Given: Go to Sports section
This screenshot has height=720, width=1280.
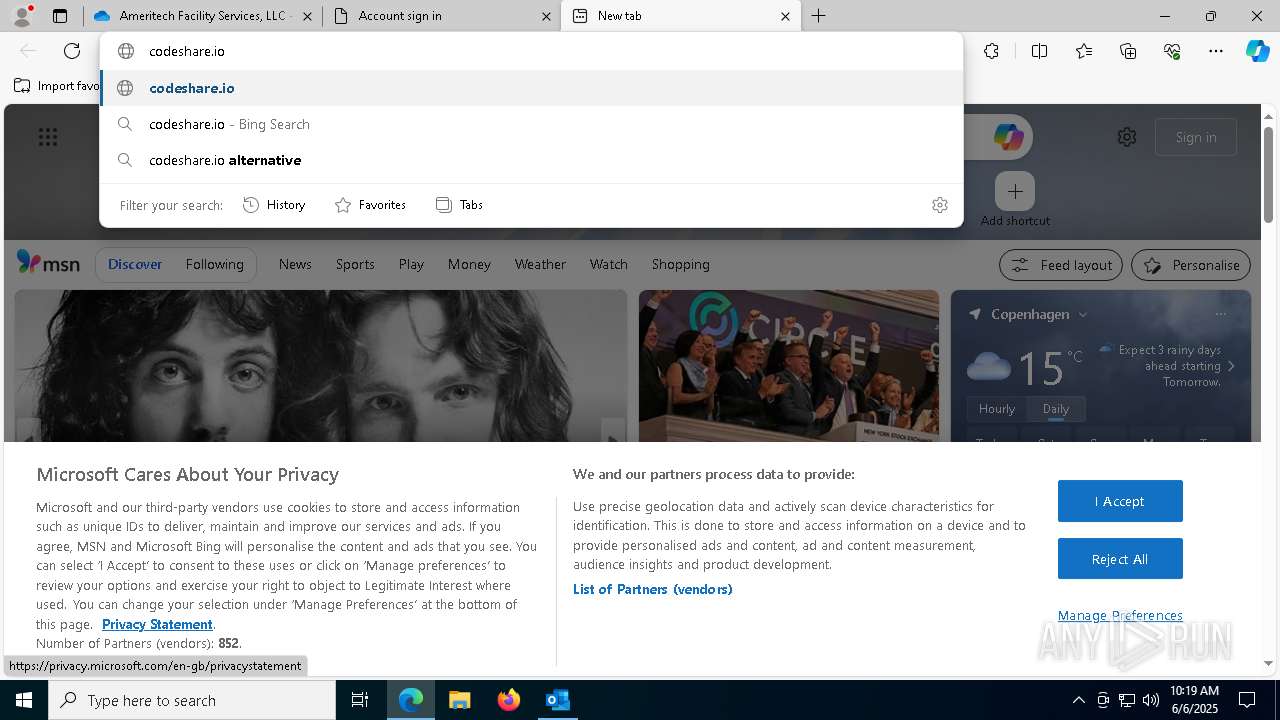Looking at the screenshot, I should (x=355, y=264).
